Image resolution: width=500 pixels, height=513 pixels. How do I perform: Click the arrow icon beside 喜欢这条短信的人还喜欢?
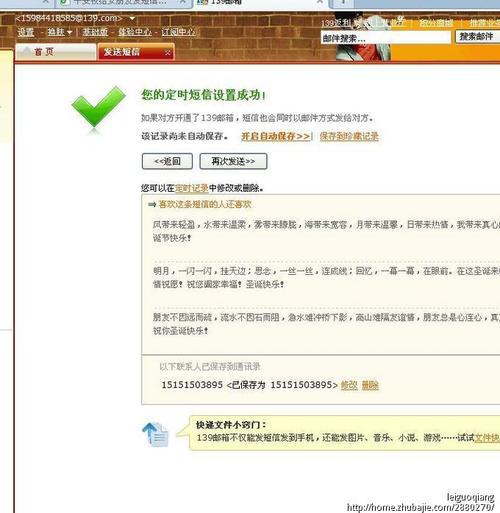click(152, 204)
